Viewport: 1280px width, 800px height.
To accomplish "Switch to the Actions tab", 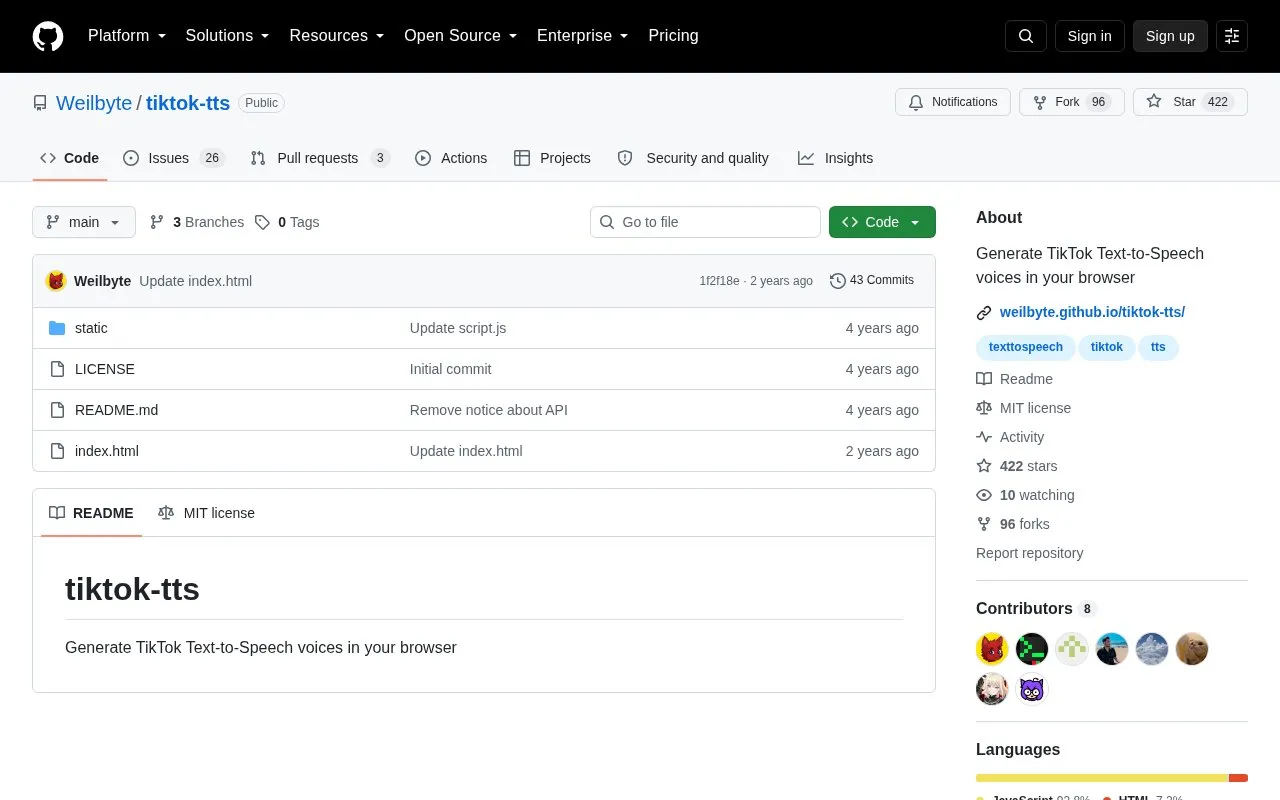I will point(451,158).
